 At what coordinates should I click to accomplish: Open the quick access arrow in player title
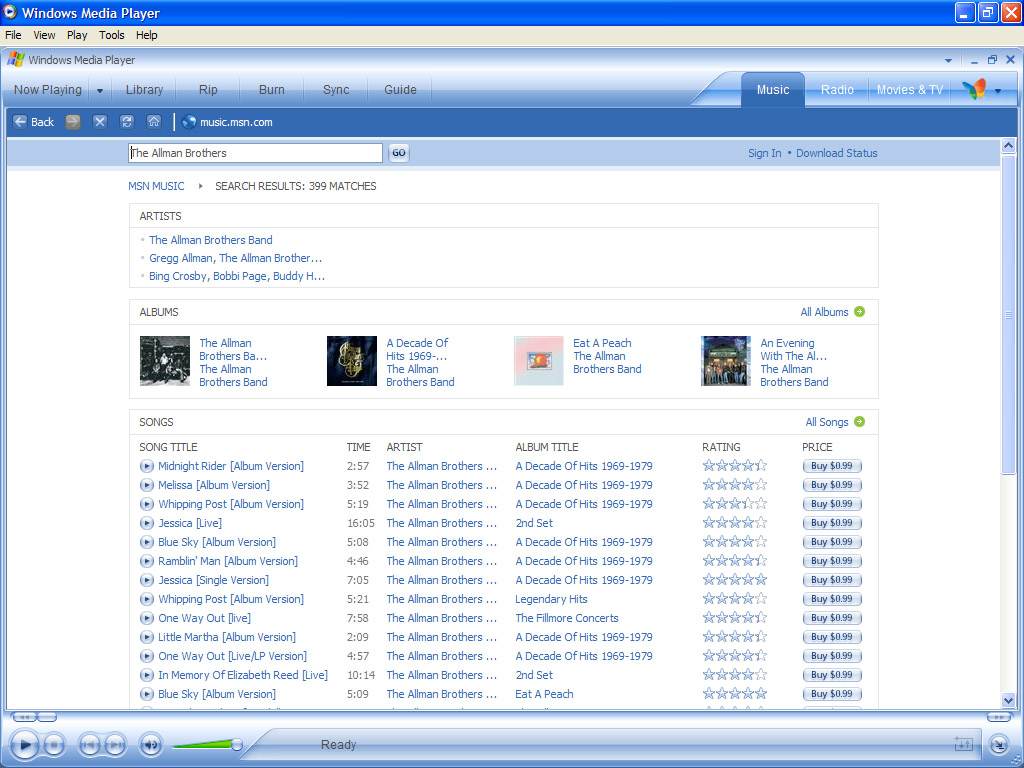coord(948,61)
